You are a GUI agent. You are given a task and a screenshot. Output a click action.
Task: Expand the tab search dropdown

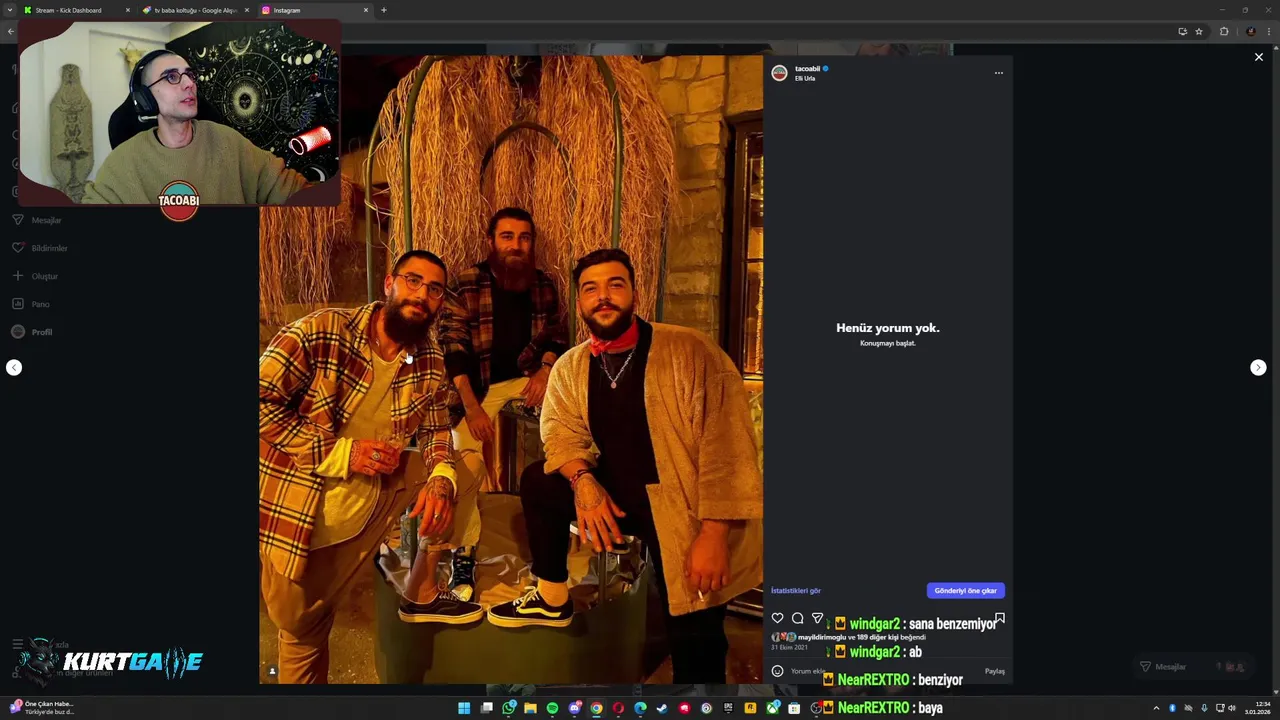click(x=10, y=10)
